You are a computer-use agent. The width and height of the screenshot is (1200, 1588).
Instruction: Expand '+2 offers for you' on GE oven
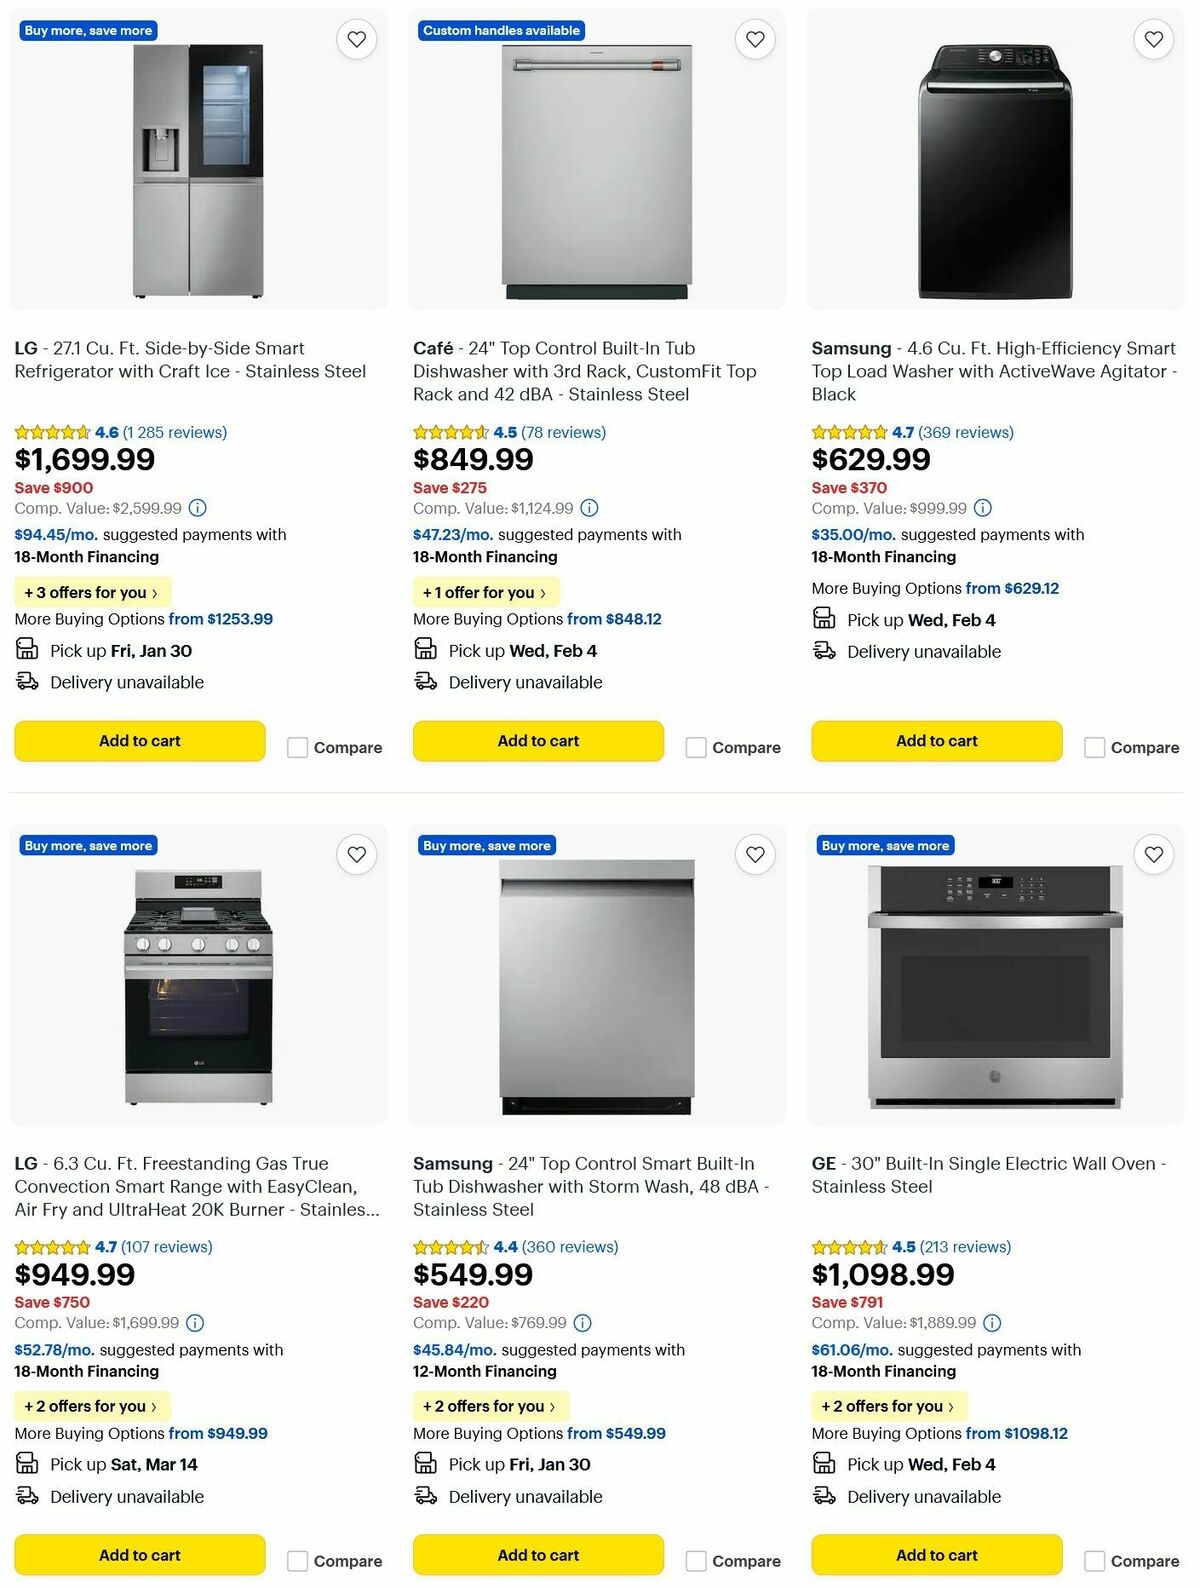tap(888, 1406)
